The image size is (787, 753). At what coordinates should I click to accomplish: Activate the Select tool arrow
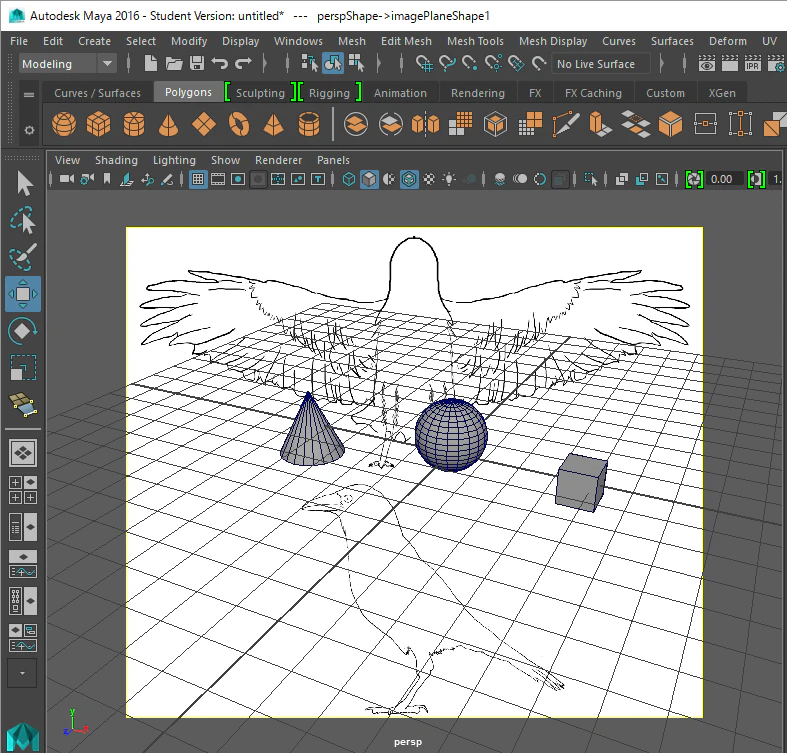tap(24, 183)
